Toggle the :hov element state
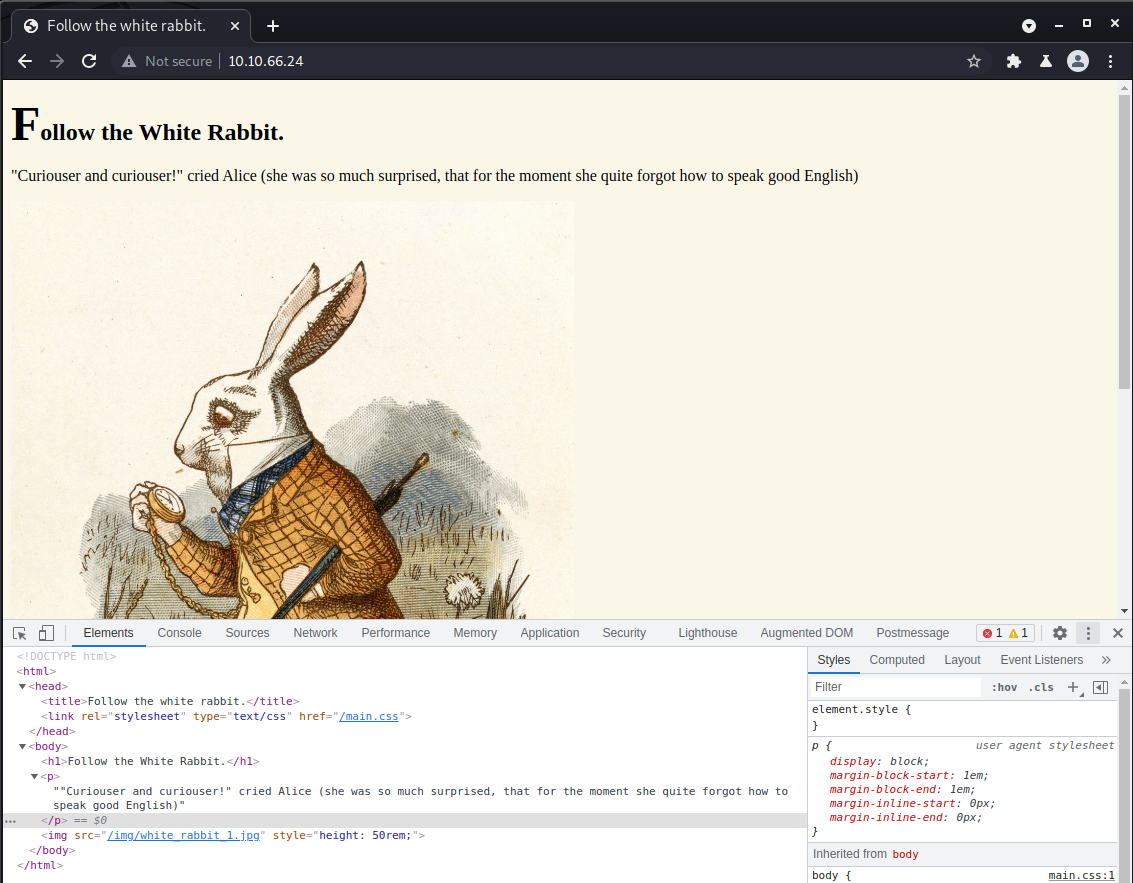Viewport: 1133px width, 883px height. click(1004, 687)
